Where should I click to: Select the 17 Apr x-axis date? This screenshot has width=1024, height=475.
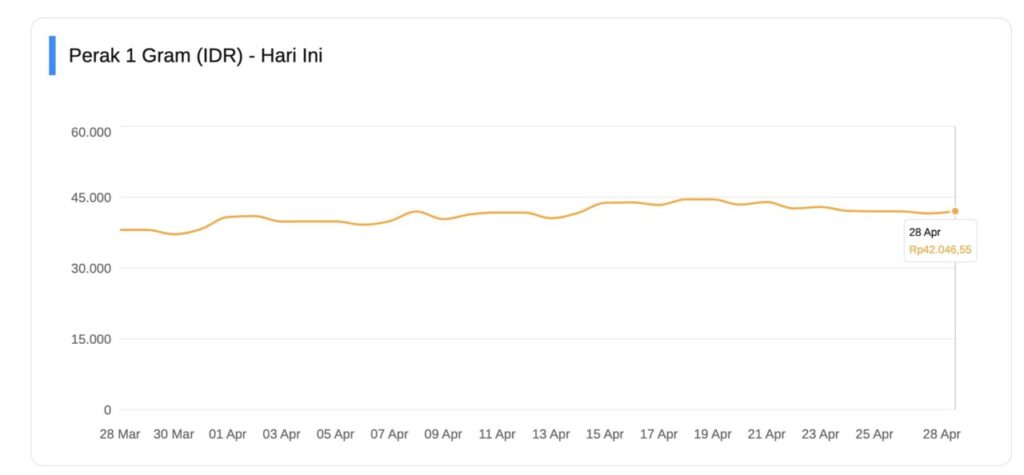(659, 434)
